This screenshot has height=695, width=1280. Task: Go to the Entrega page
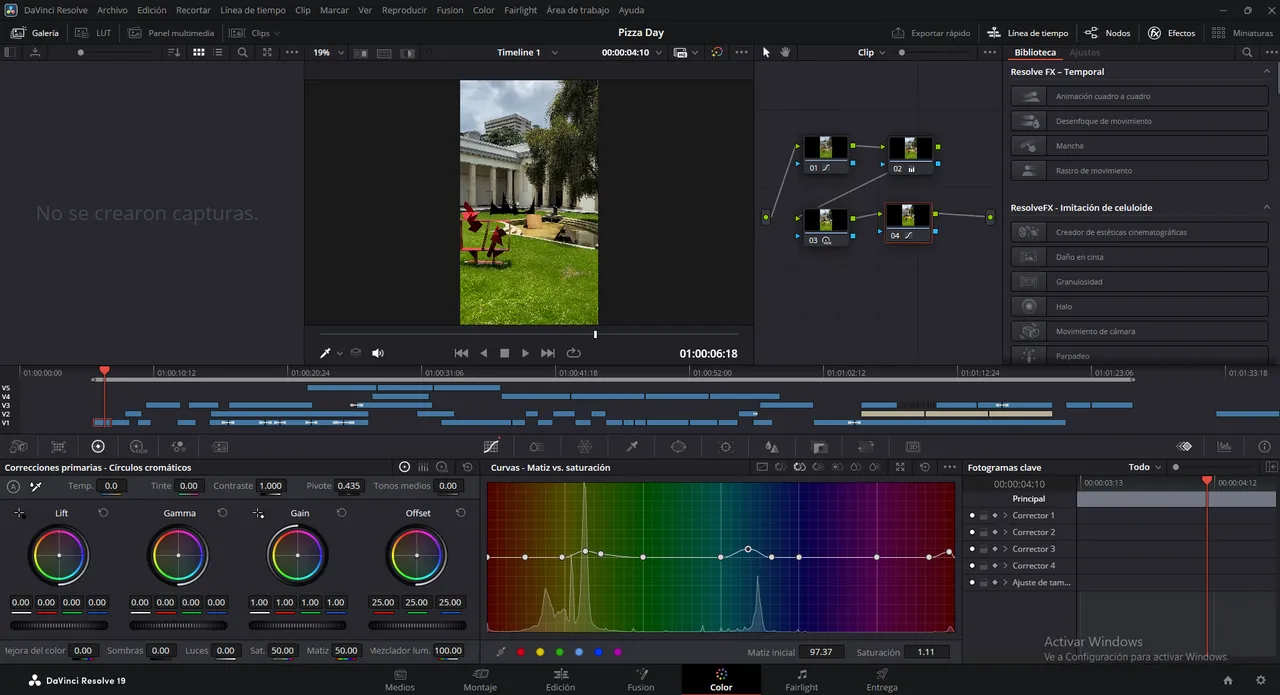pyautogui.click(x=882, y=680)
